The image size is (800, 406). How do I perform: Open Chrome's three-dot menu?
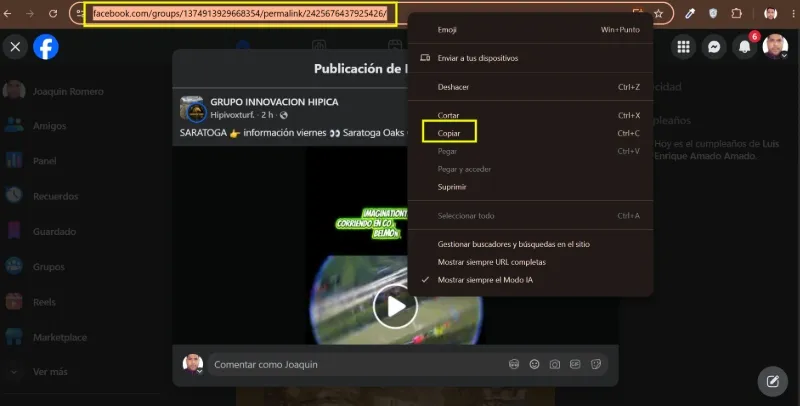click(794, 14)
